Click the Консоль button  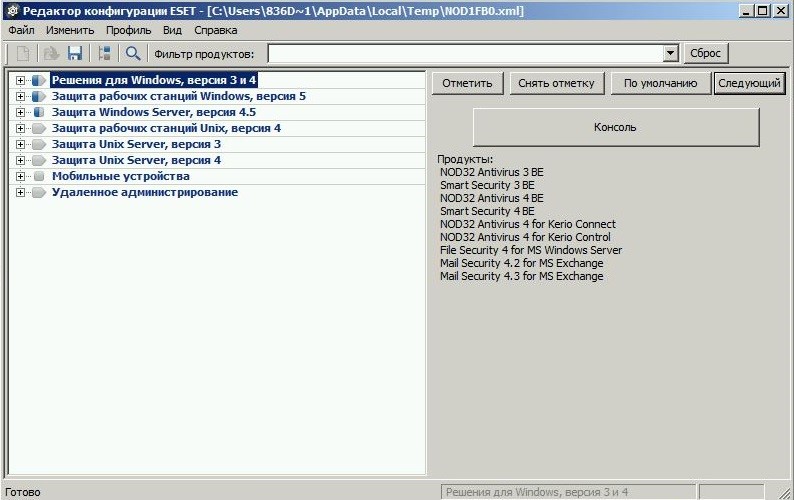point(616,127)
